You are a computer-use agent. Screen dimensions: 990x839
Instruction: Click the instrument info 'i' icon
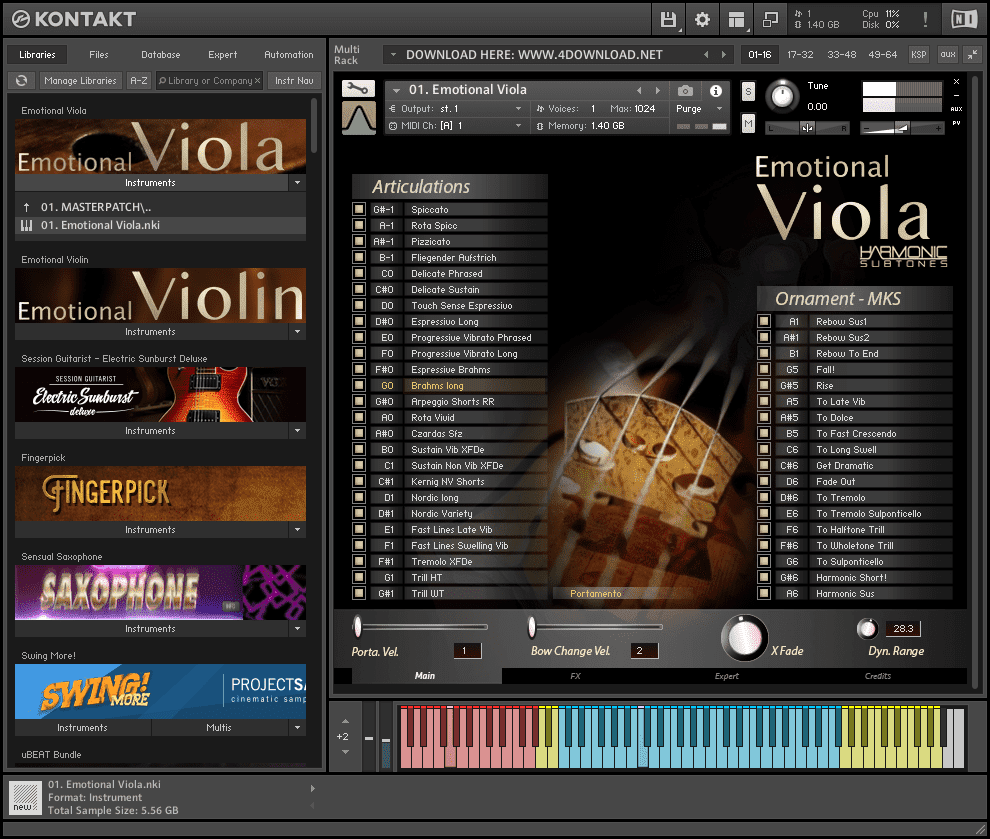click(715, 91)
